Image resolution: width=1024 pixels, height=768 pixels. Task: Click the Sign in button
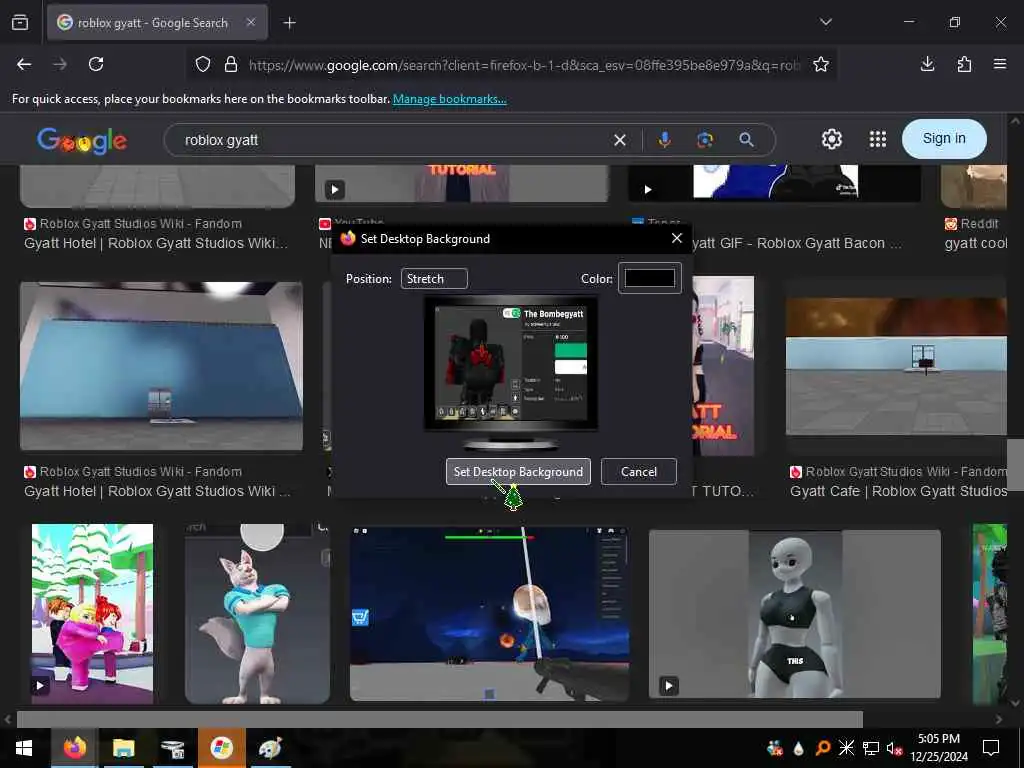[944, 138]
